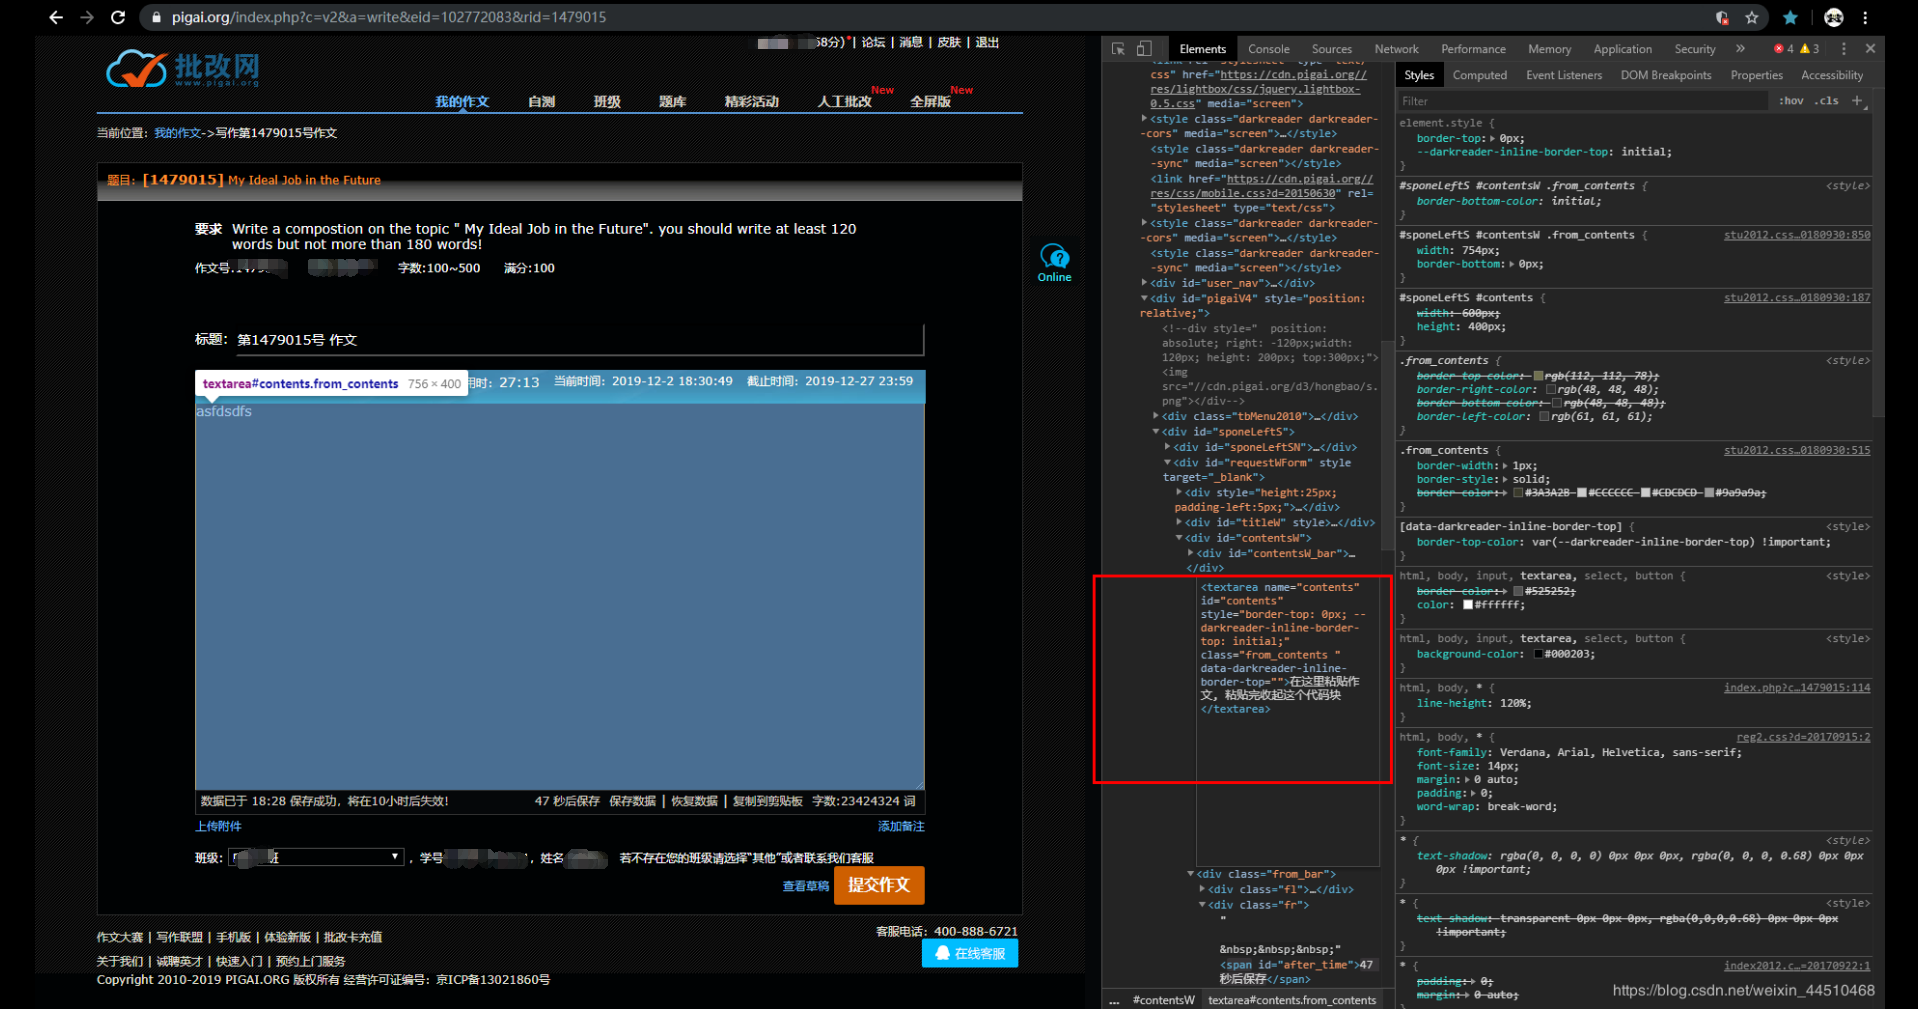Expand the div class fl node
The image size is (1918, 1009).
[1202, 889]
